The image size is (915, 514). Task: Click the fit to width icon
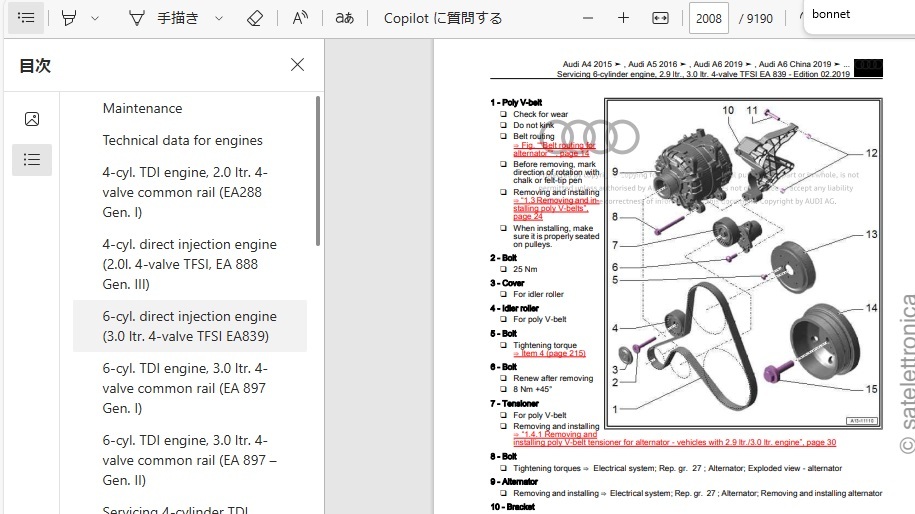[660, 18]
